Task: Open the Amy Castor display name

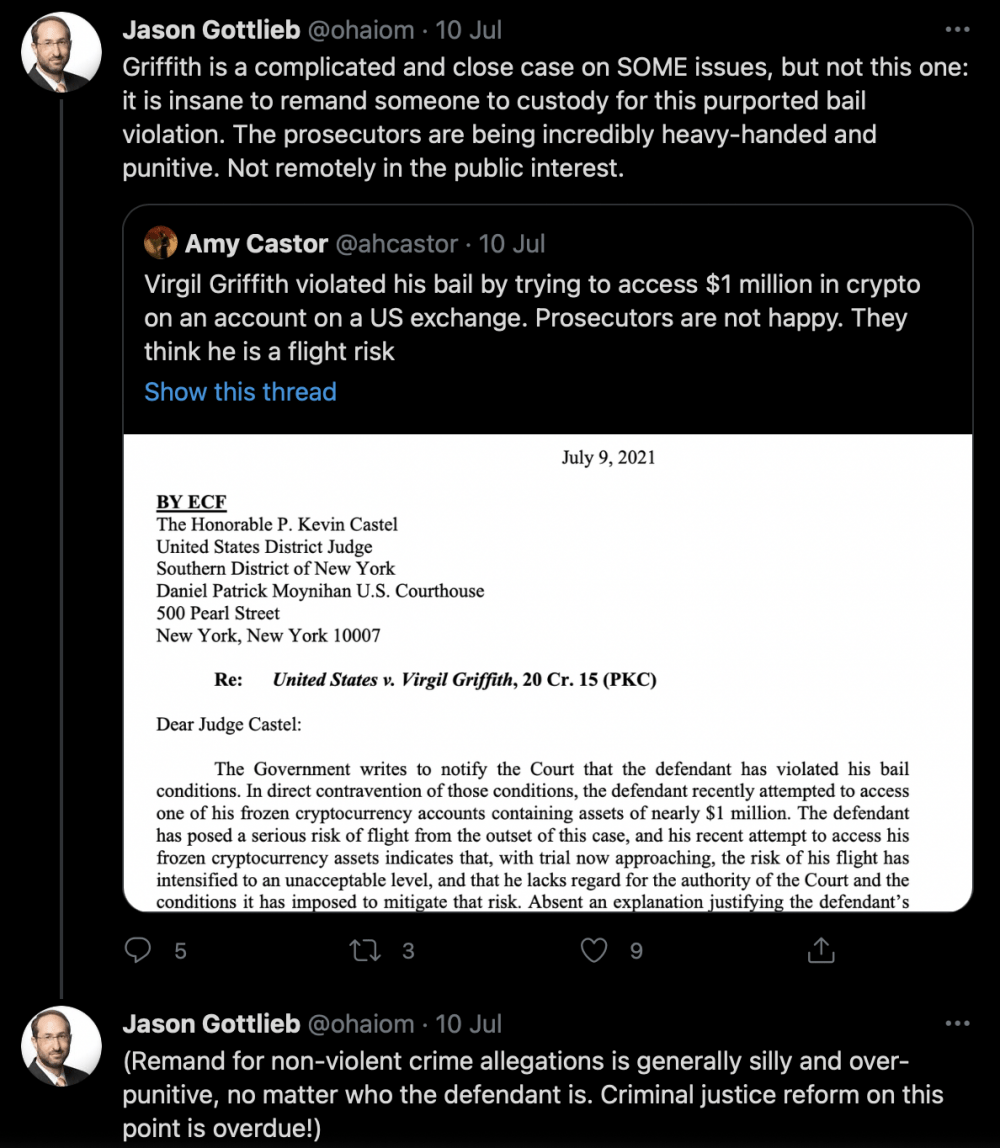Action: click(x=256, y=243)
